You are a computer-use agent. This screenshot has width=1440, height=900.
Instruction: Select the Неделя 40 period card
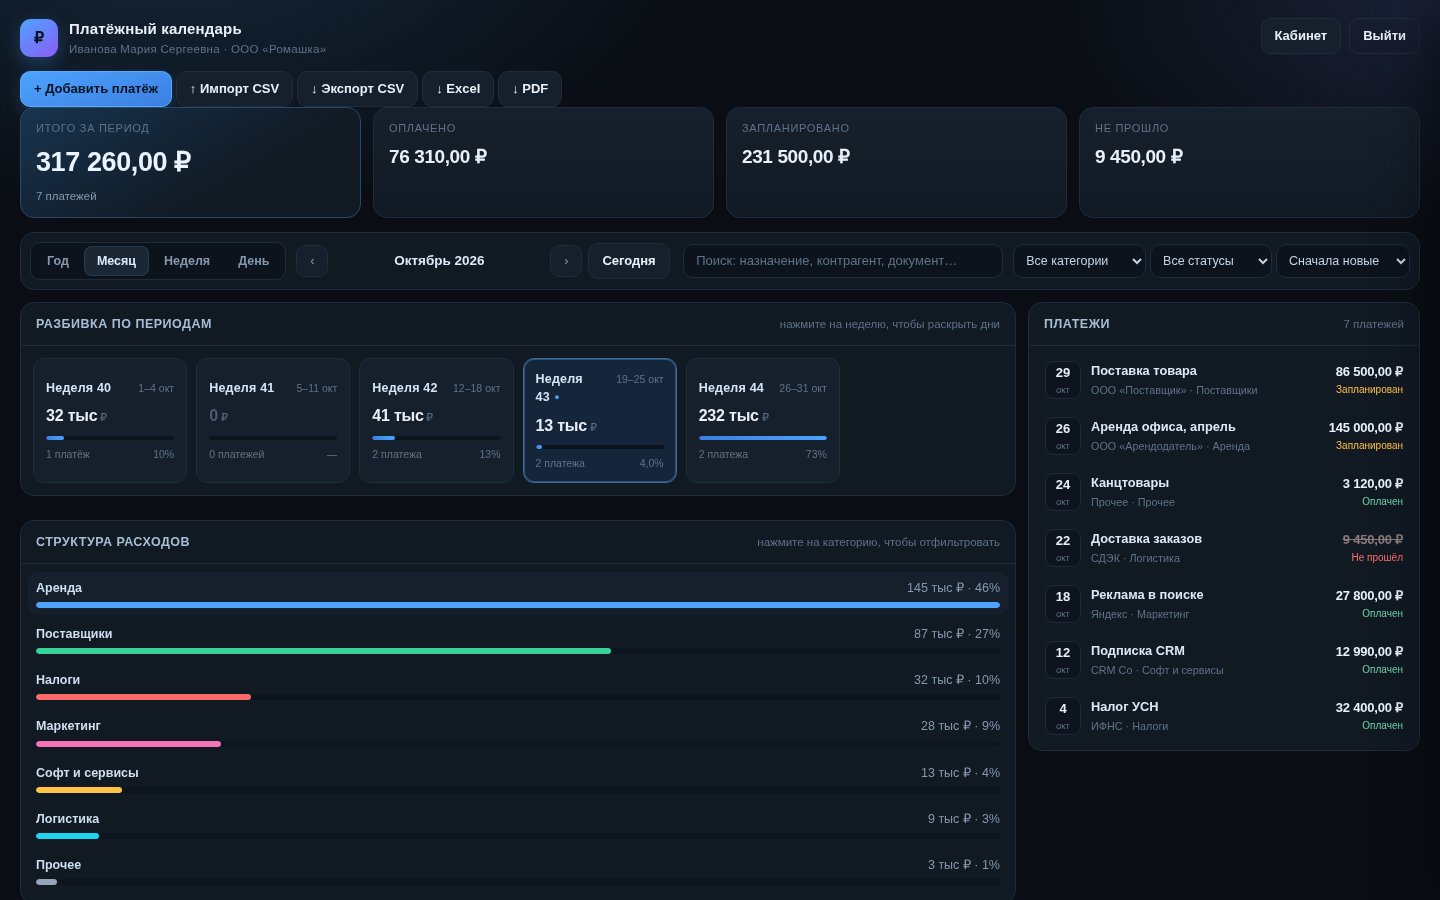click(x=110, y=421)
